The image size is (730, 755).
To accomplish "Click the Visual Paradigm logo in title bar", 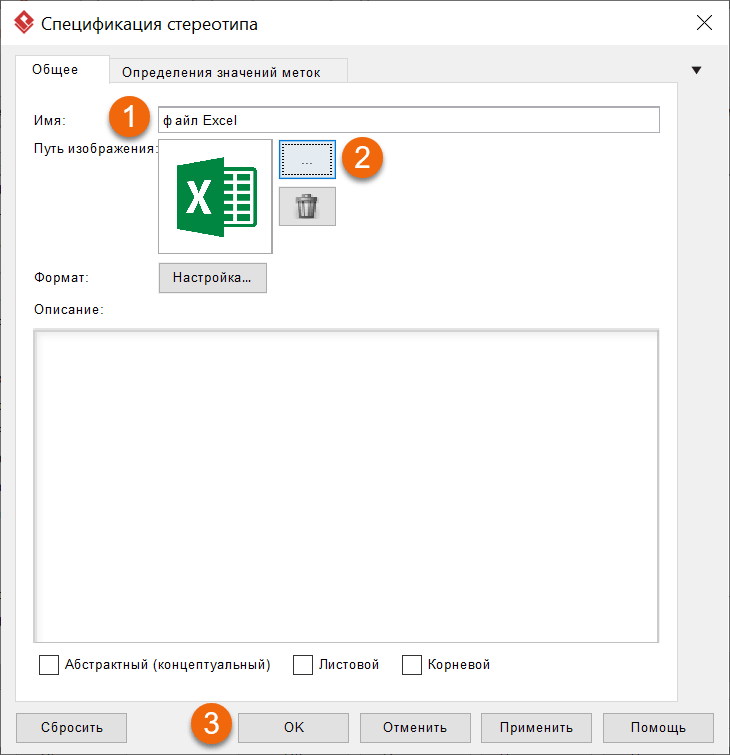I will click(x=22, y=22).
